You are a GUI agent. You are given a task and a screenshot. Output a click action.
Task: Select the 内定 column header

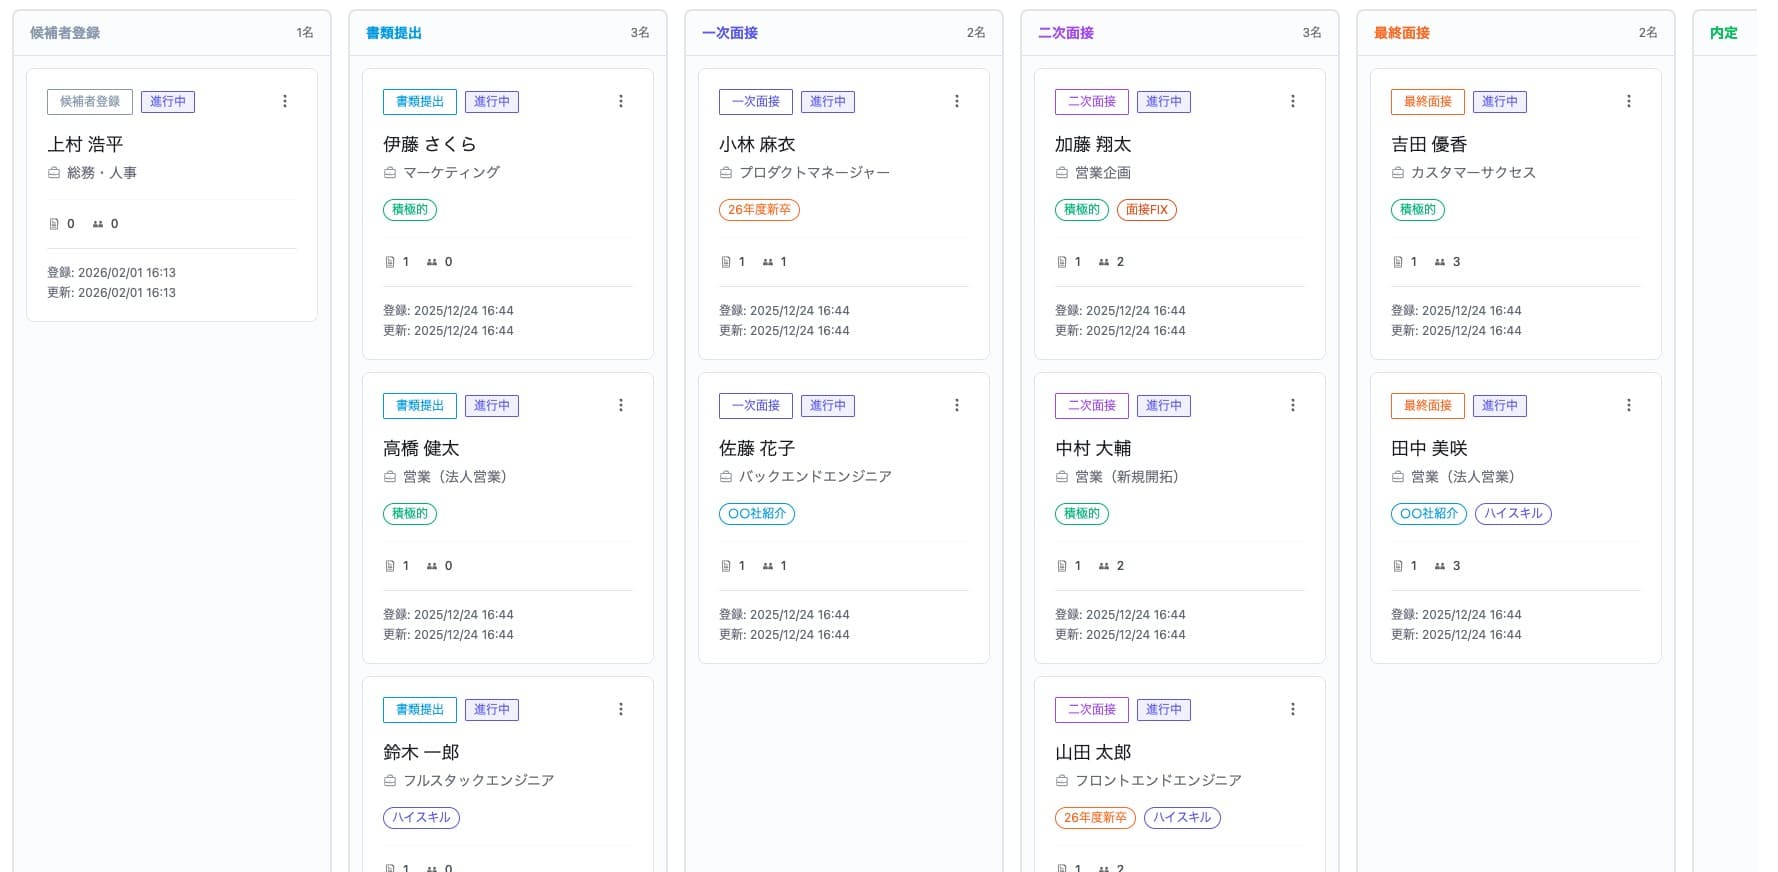(x=1724, y=33)
